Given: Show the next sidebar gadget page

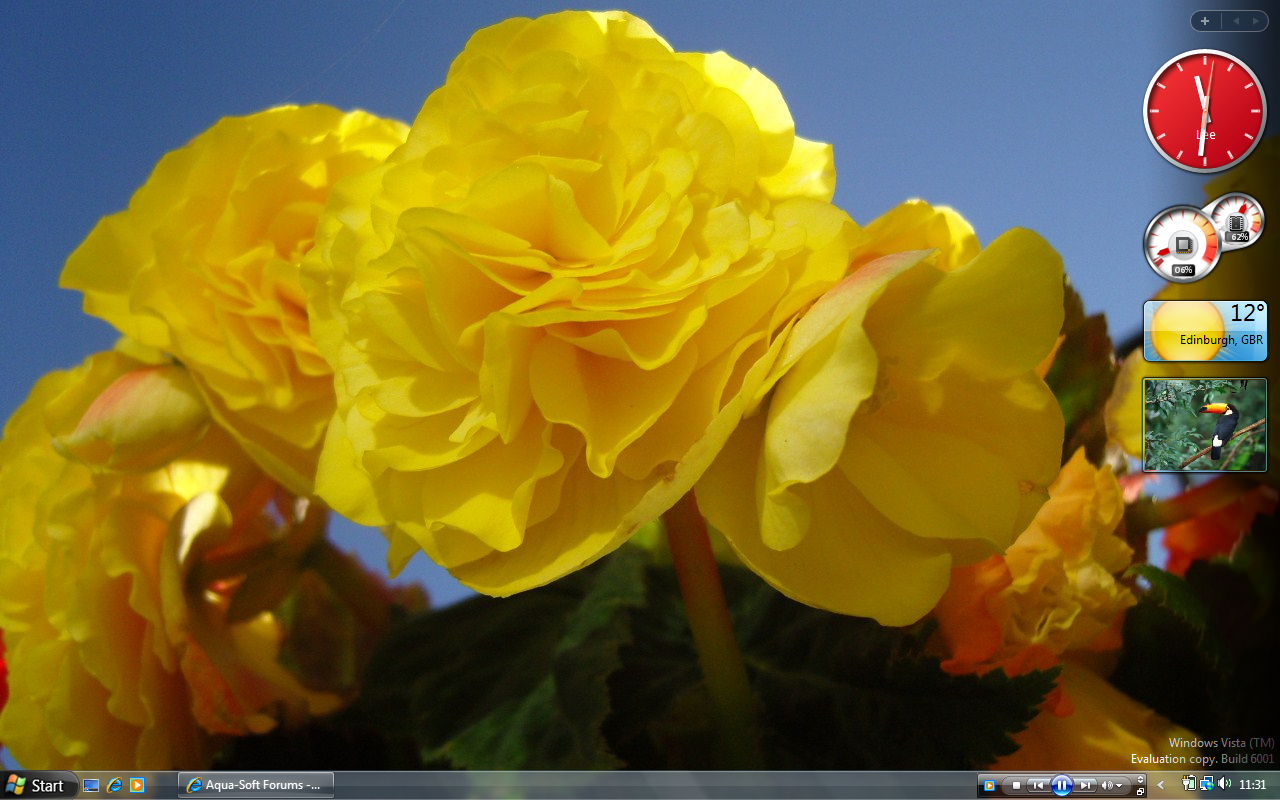Looking at the screenshot, I should 1256,21.
